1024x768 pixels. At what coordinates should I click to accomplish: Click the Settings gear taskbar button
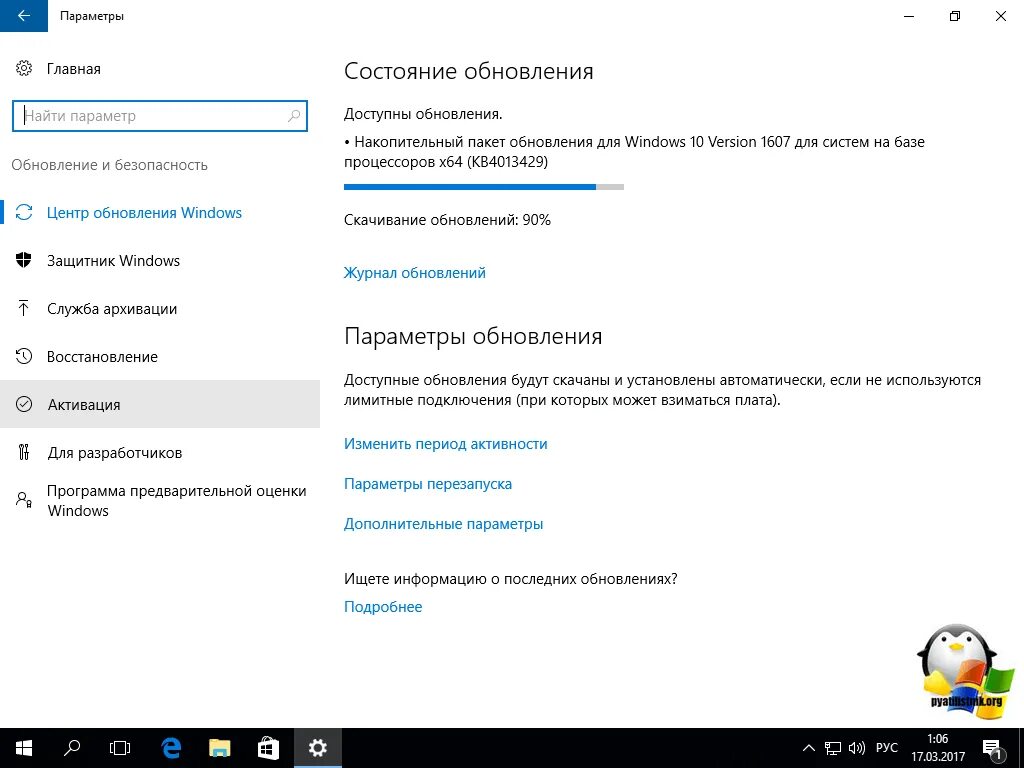tap(317, 748)
